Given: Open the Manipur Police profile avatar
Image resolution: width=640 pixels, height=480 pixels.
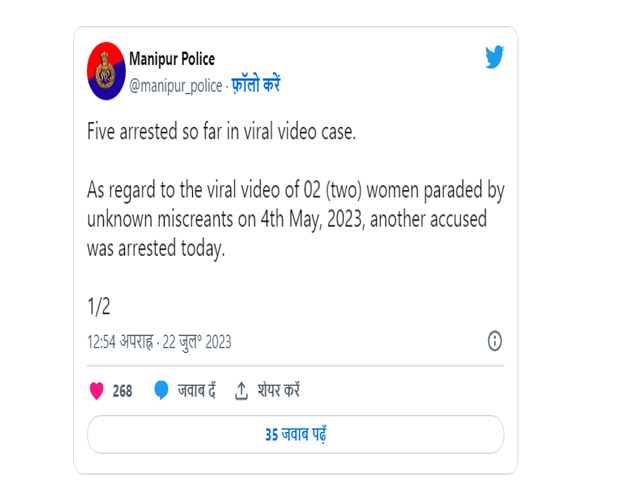Looking at the screenshot, I should (106, 71).
